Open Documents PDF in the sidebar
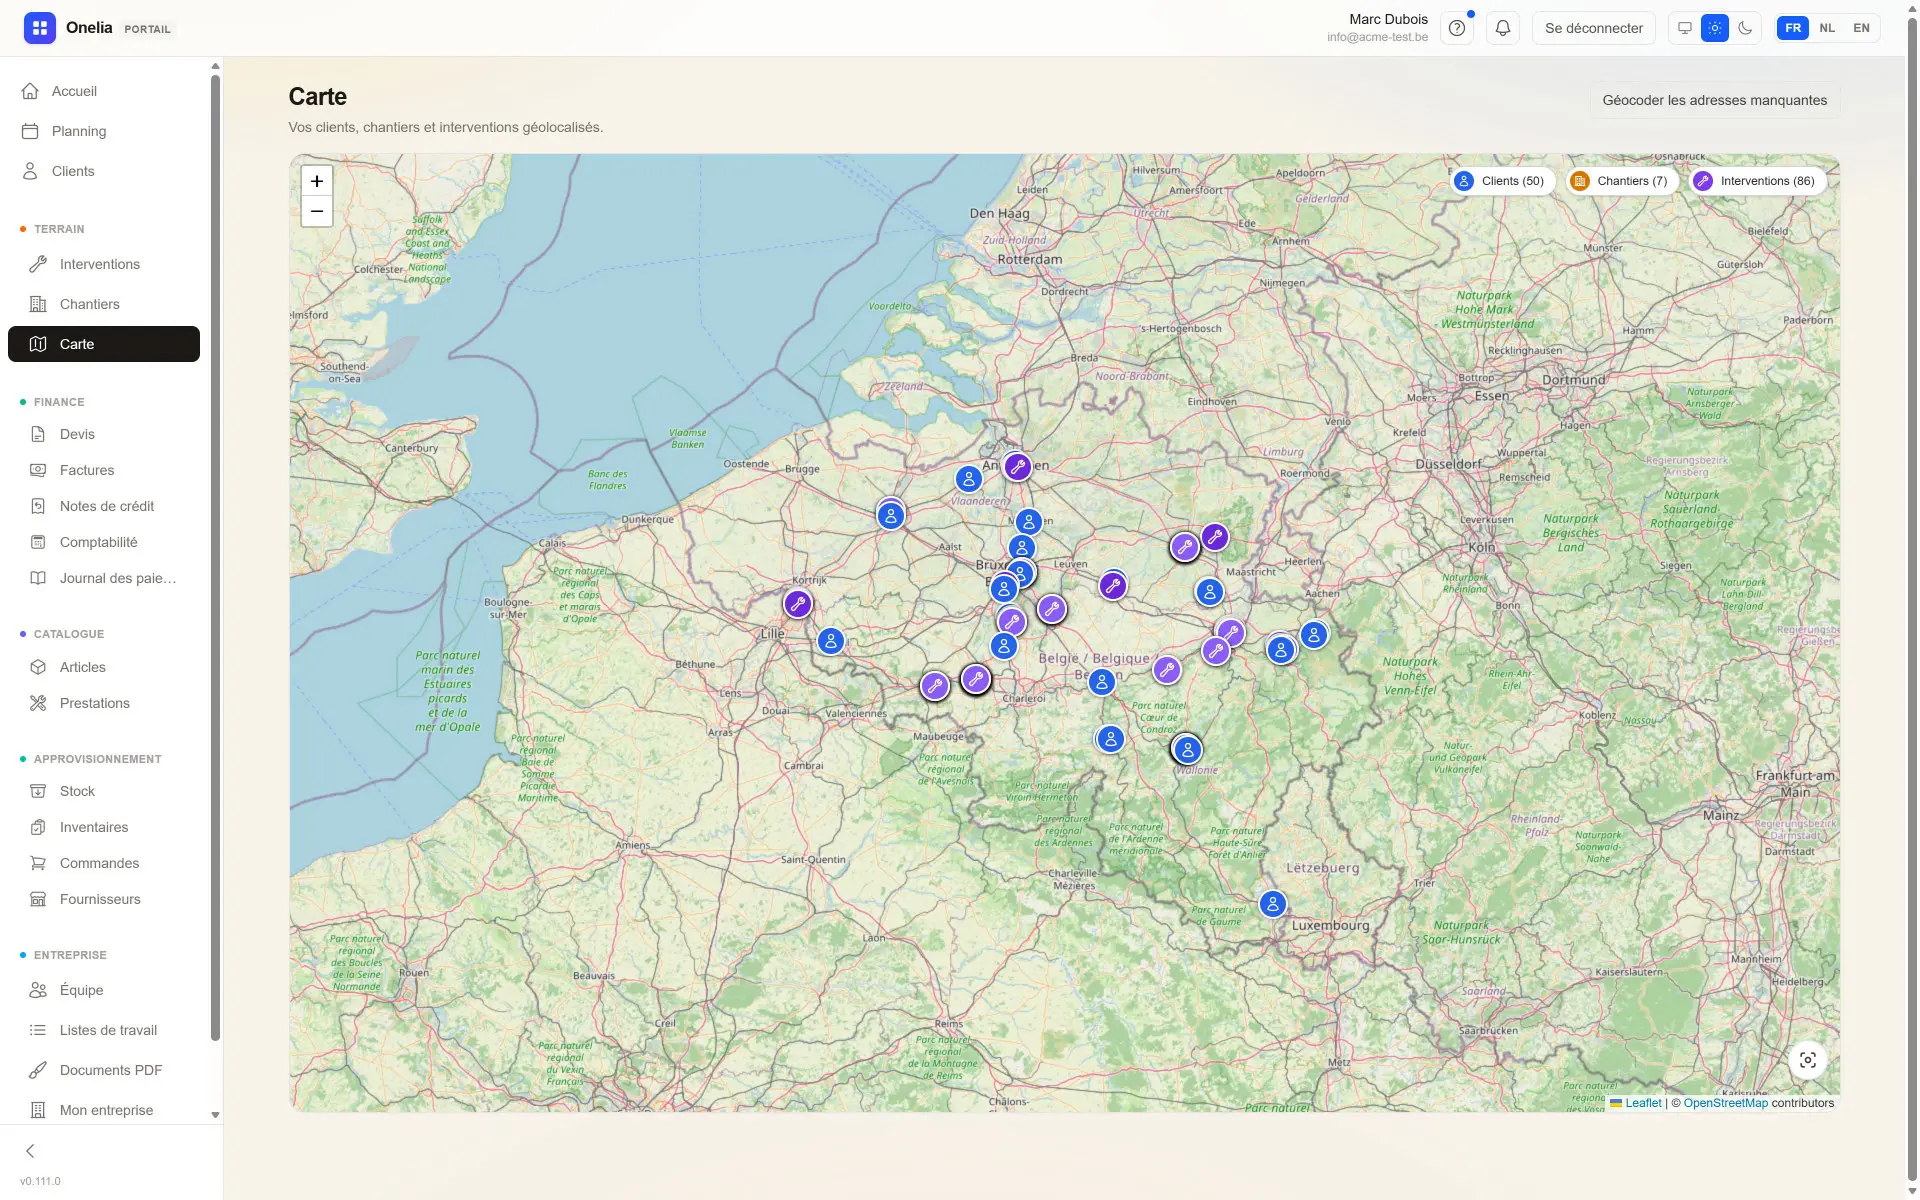Viewport: 1920px width, 1200px height. (104, 1070)
